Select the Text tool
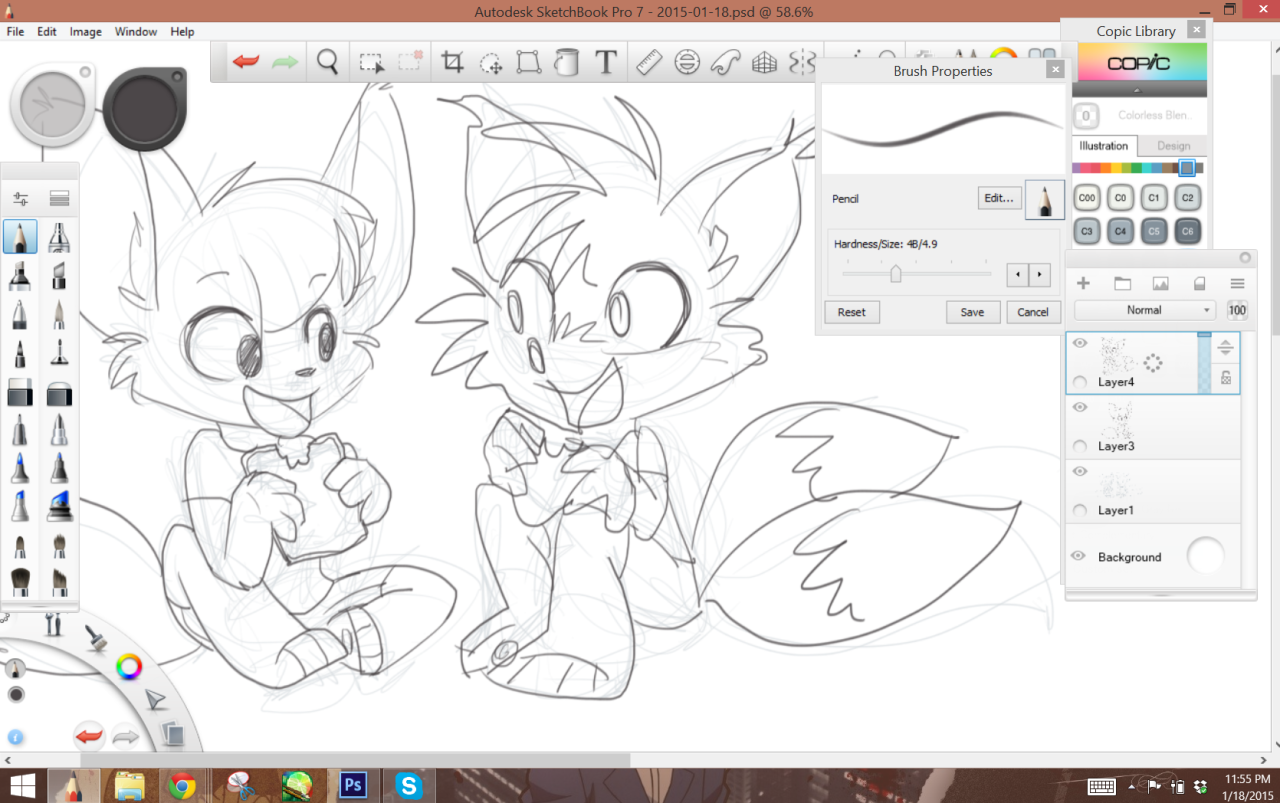This screenshot has width=1280, height=803. pos(605,62)
